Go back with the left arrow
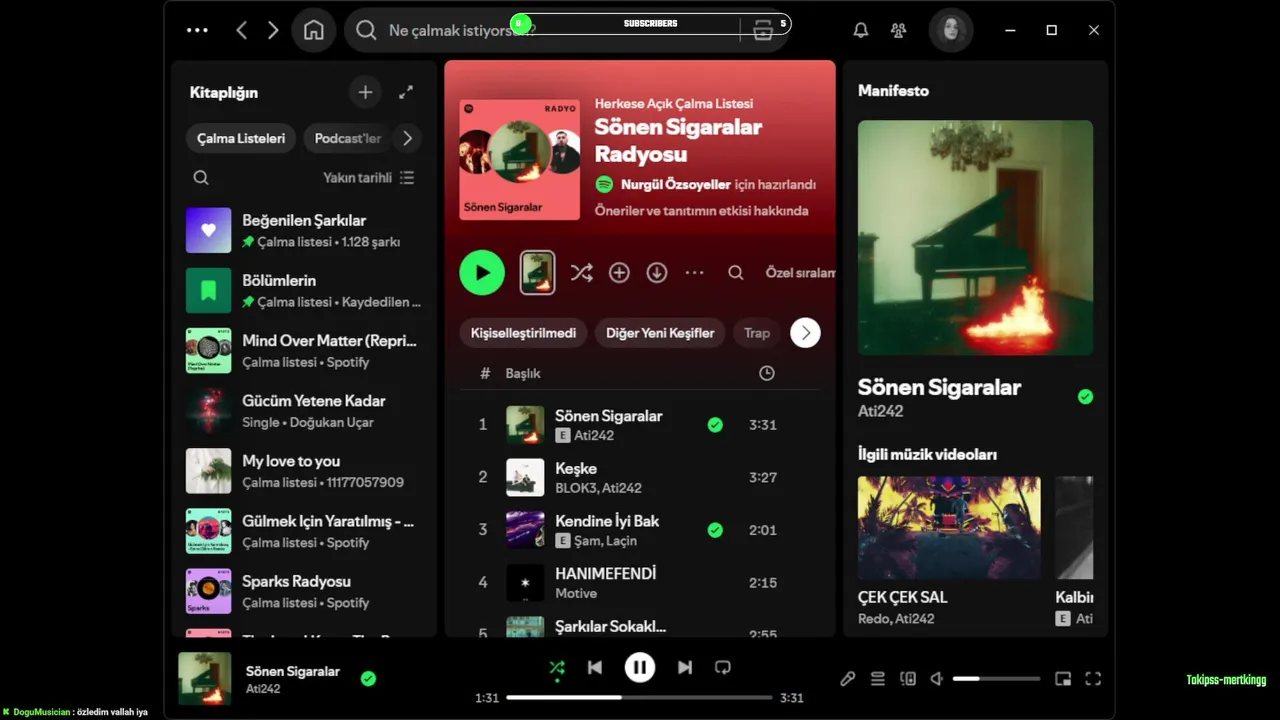Screen dimensions: 1280x720 point(241,30)
